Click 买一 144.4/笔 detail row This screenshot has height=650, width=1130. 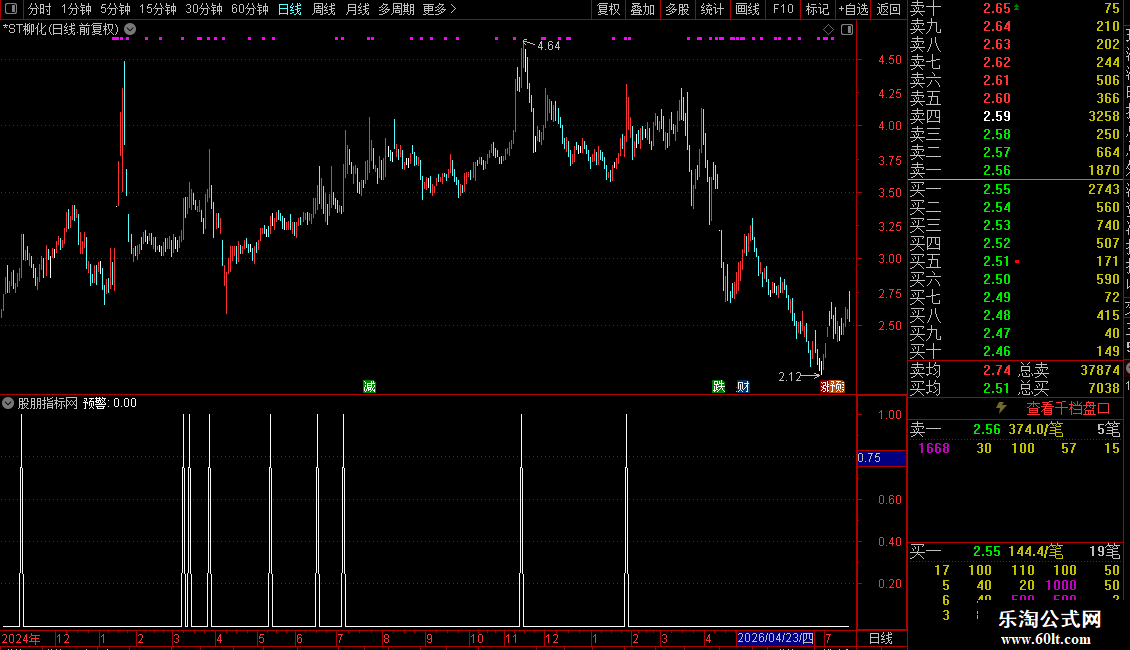1015,551
